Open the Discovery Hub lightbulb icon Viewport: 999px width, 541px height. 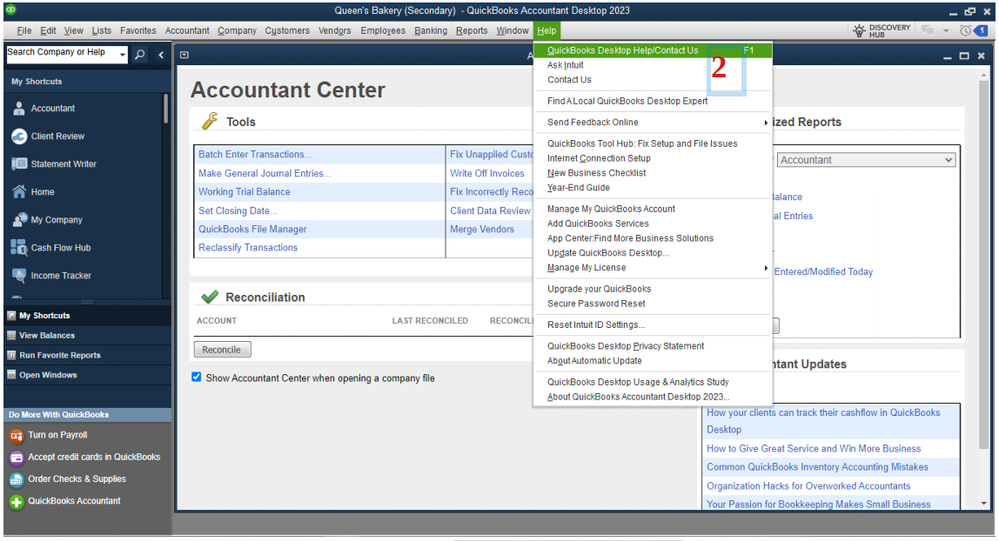click(x=859, y=31)
